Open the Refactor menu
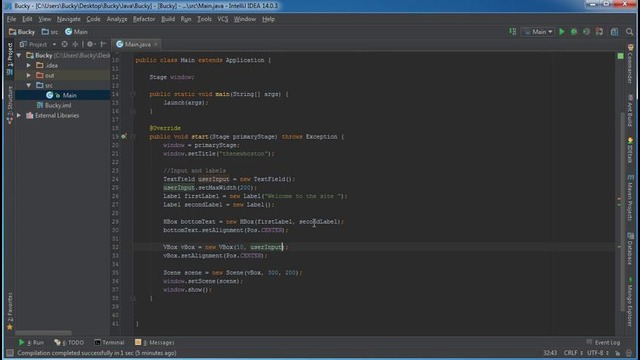This screenshot has width=640, height=360. point(144,19)
